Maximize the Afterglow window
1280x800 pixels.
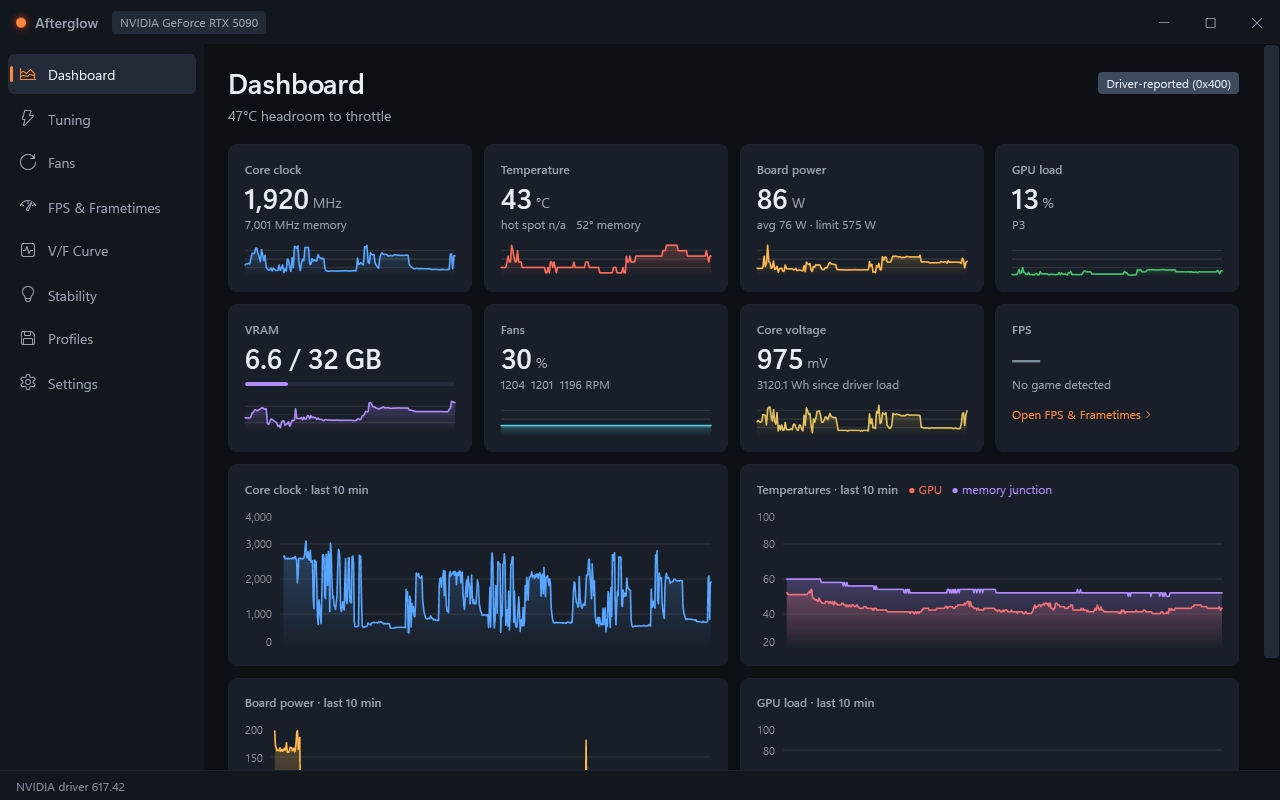pos(1210,23)
